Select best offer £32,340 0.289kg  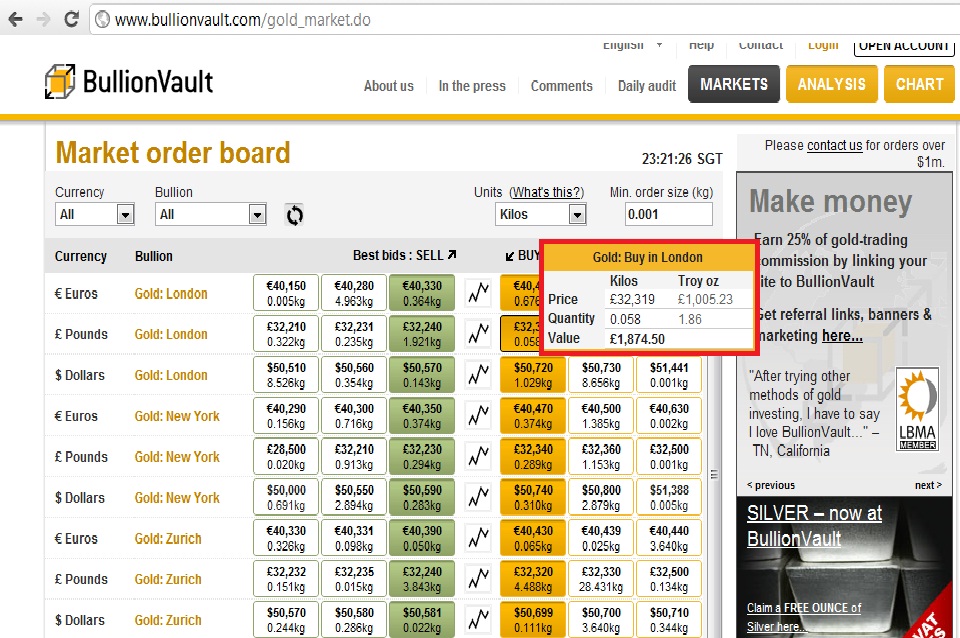tap(533, 457)
